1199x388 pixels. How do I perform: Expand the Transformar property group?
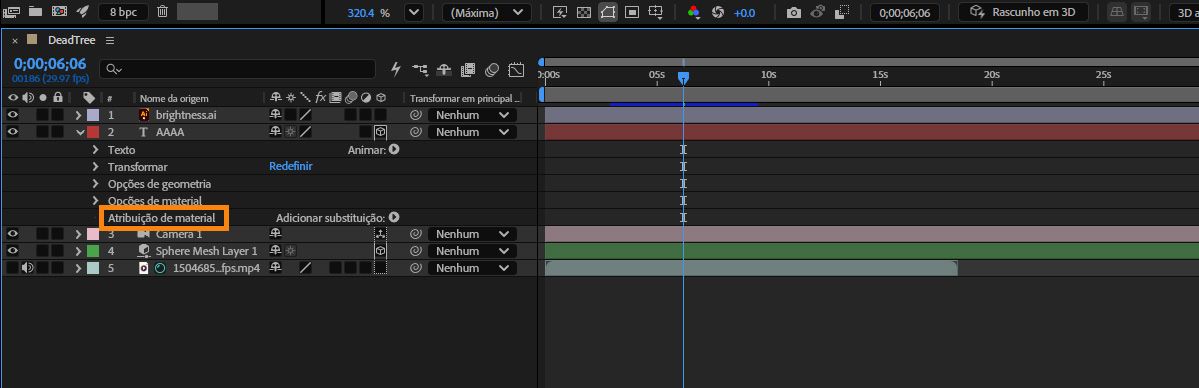click(96, 167)
